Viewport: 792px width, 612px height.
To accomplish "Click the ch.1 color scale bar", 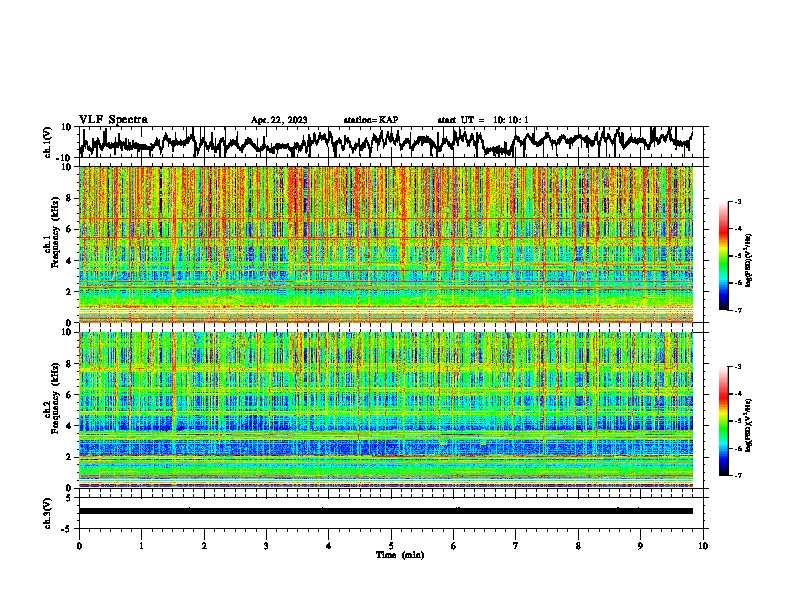I will [723, 256].
